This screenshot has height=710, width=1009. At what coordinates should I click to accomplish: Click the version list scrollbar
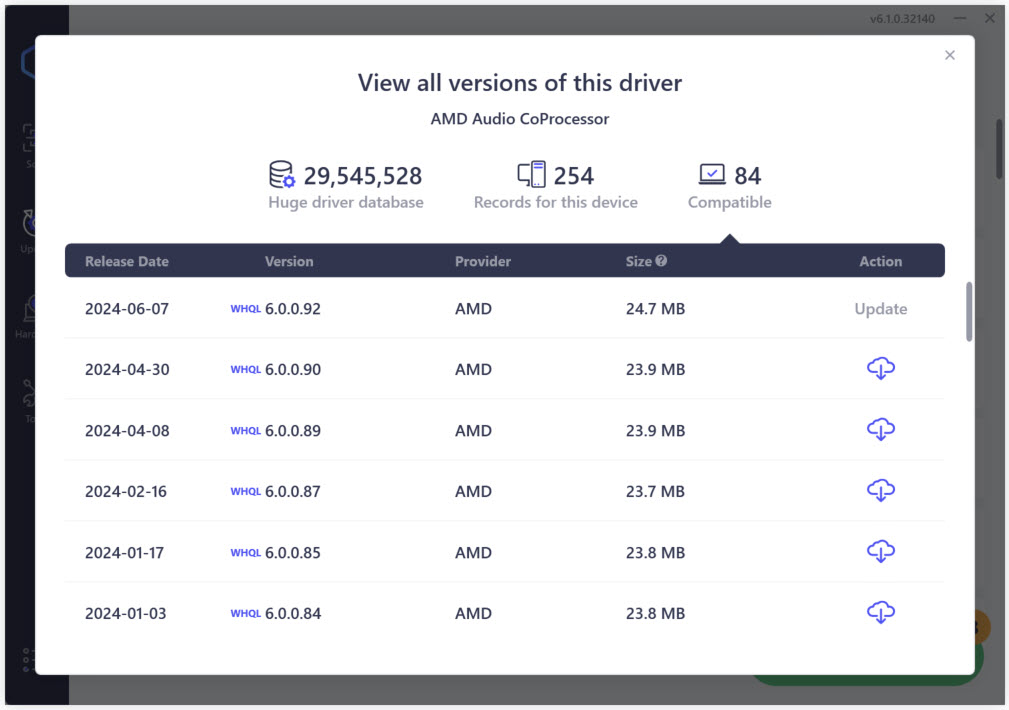968,312
